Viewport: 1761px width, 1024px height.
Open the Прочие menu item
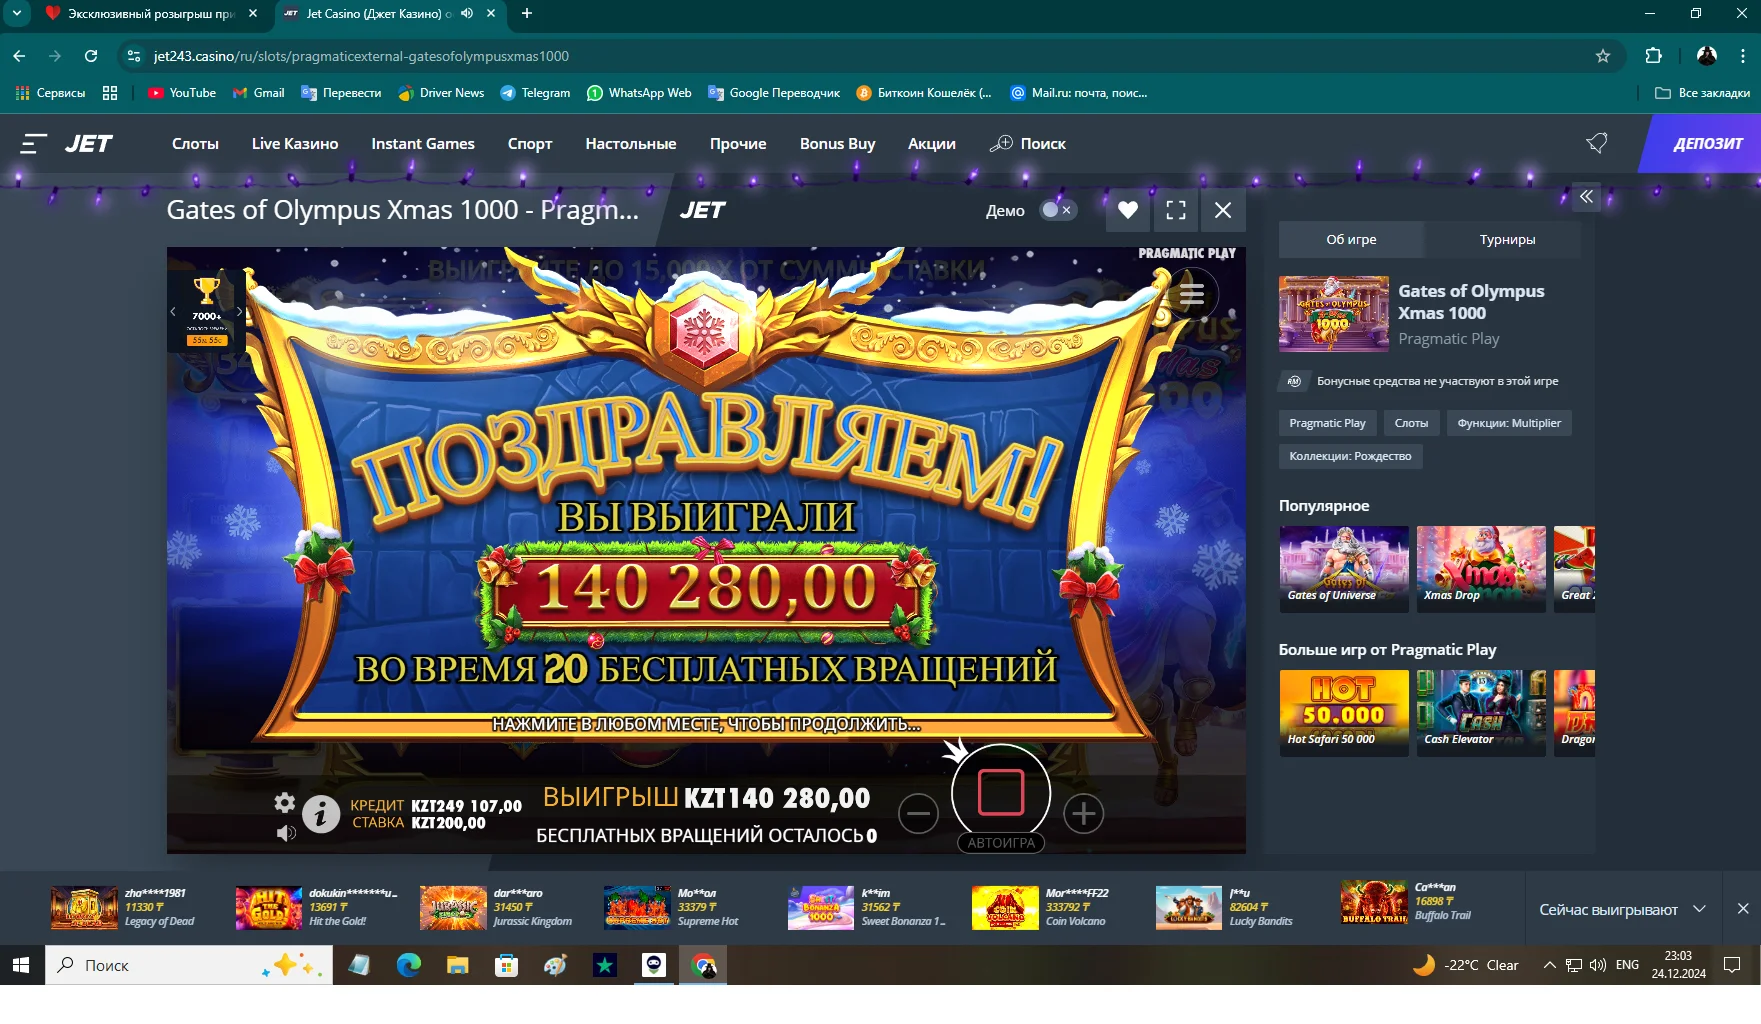point(738,144)
